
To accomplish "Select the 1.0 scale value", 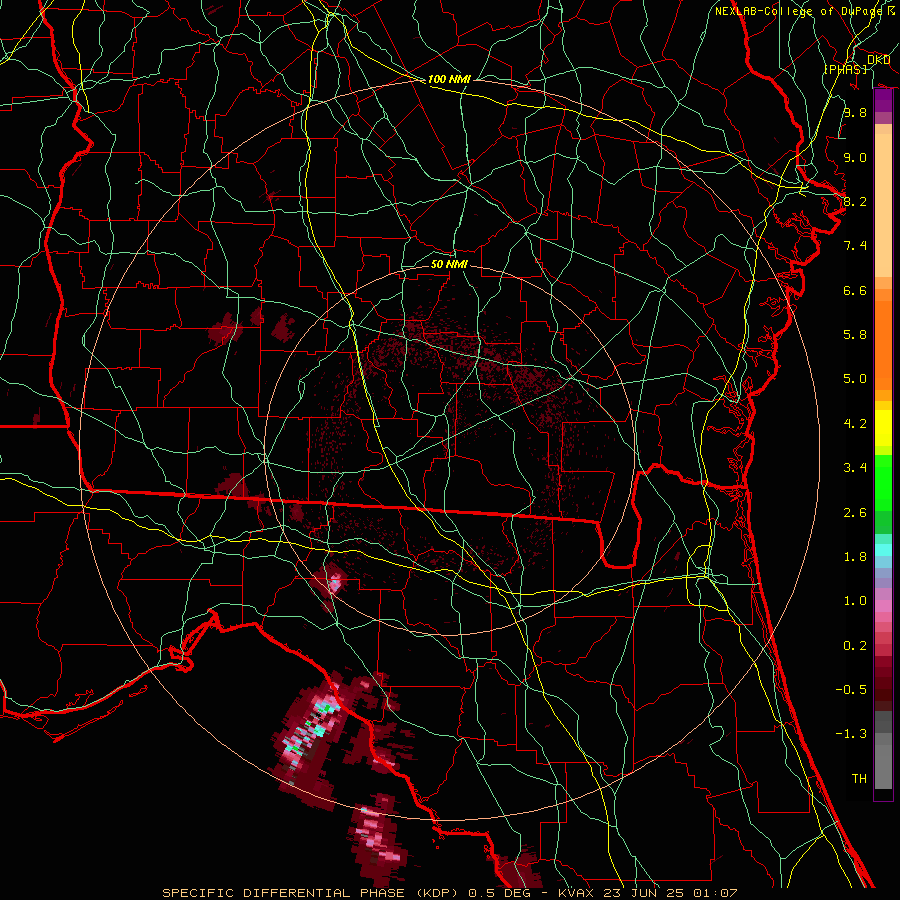I will click(x=855, y=601).
